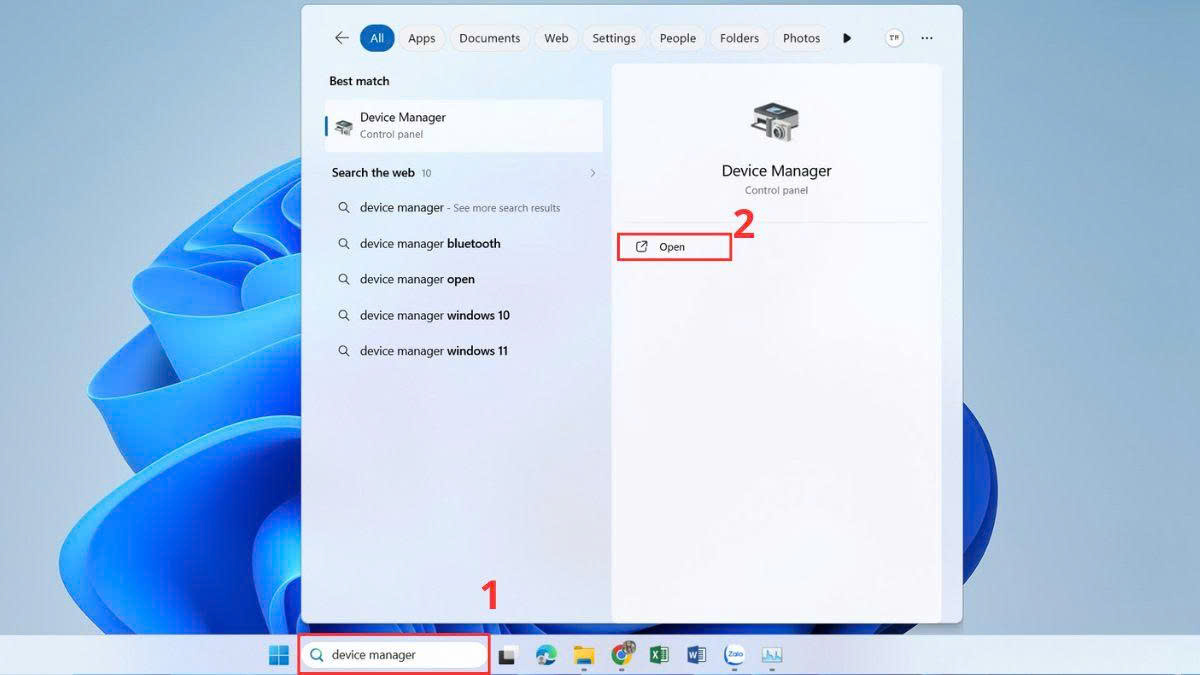Show more filter tabs with the play arrow
1200x675 pixels.
coord(847,38)
